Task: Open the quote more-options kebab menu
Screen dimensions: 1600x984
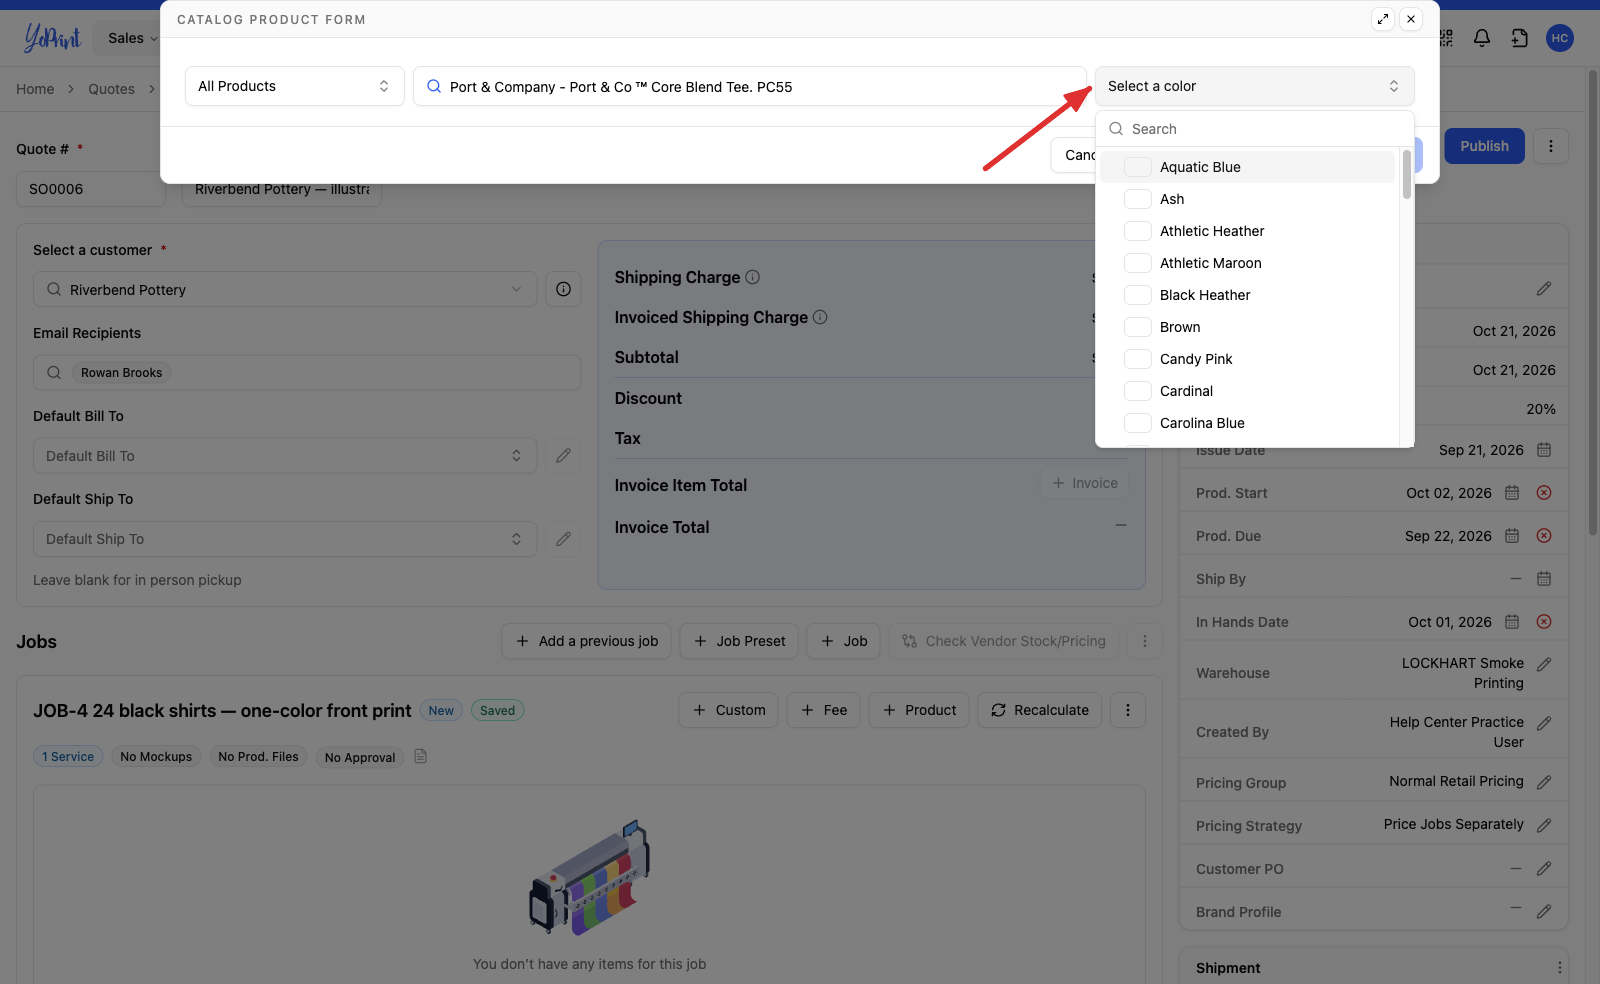Action: point(1551,146)
